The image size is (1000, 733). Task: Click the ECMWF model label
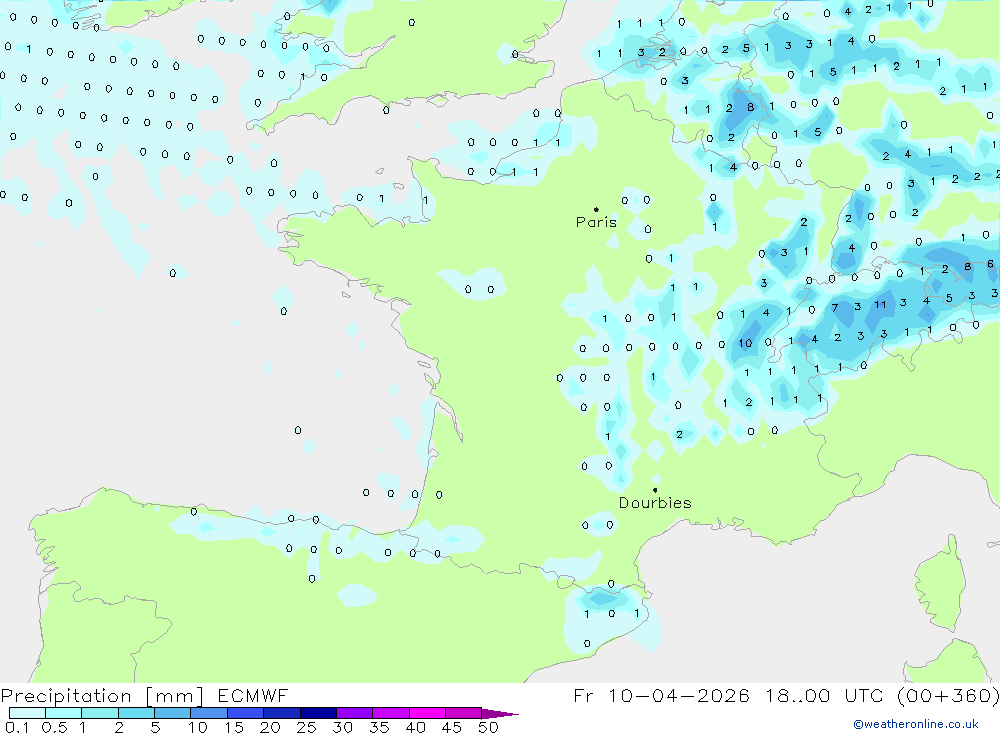click(x=253, y=695)
